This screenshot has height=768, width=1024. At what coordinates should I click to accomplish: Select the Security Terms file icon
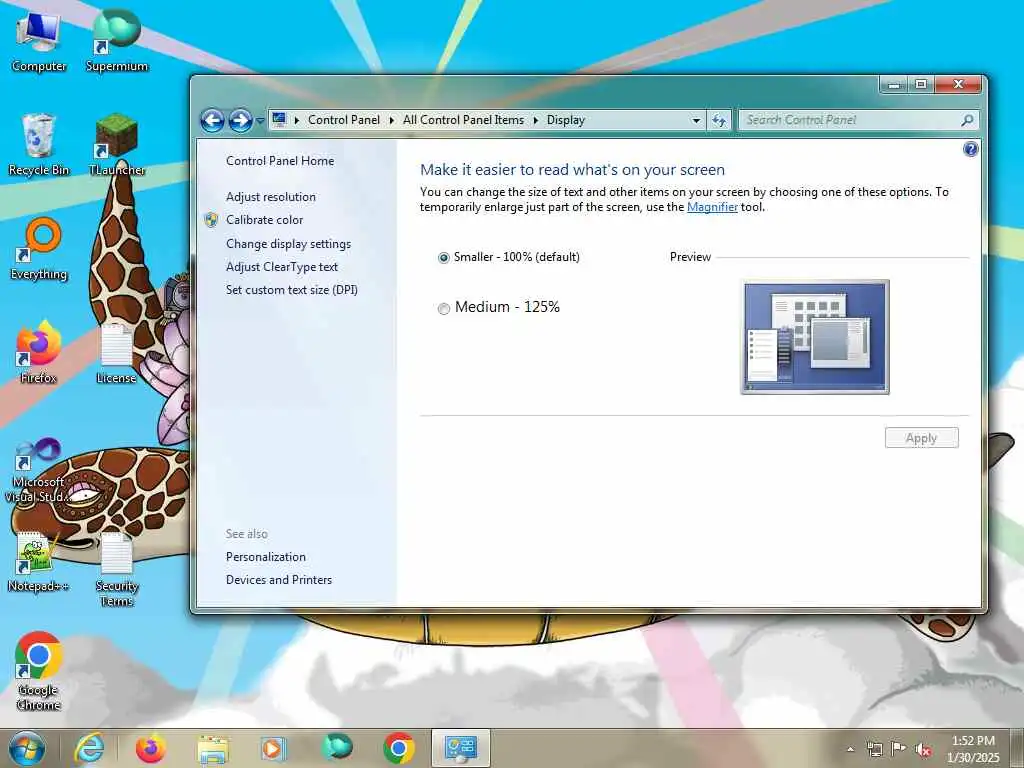pos(117,569)
